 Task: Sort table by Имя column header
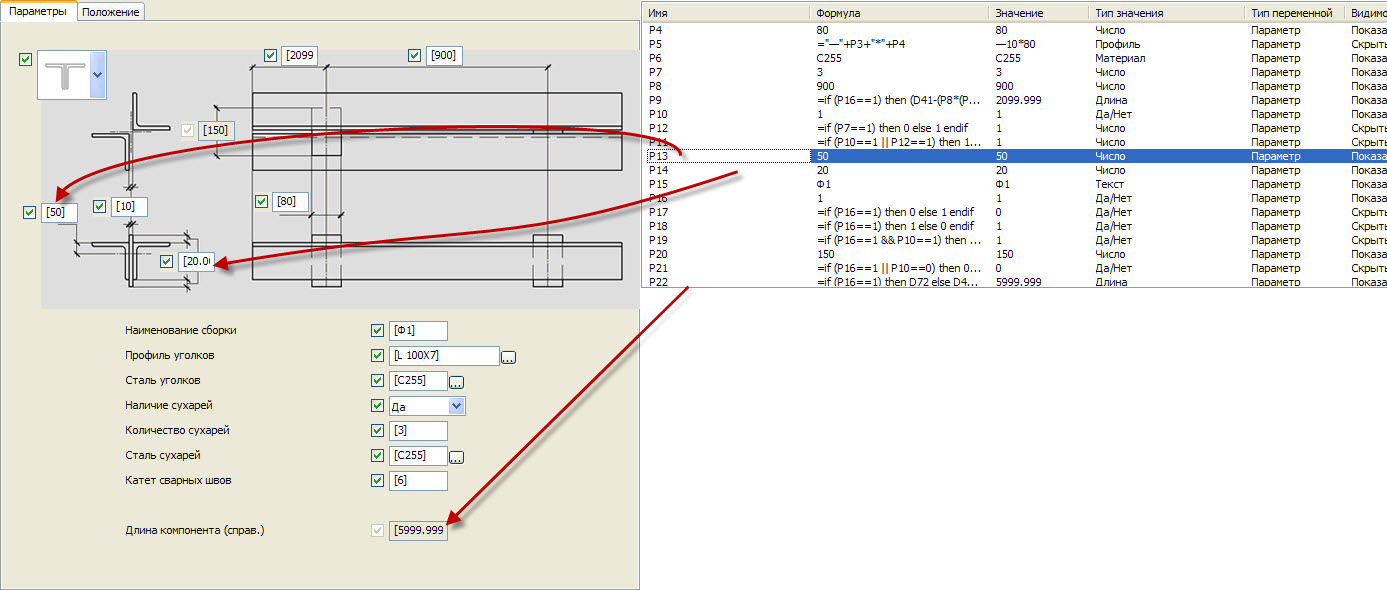click(725, 13)
